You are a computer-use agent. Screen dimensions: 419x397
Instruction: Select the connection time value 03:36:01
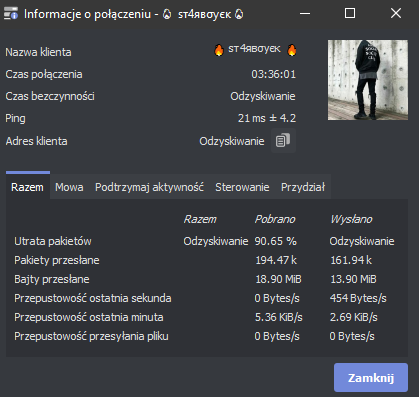[274, 74]
